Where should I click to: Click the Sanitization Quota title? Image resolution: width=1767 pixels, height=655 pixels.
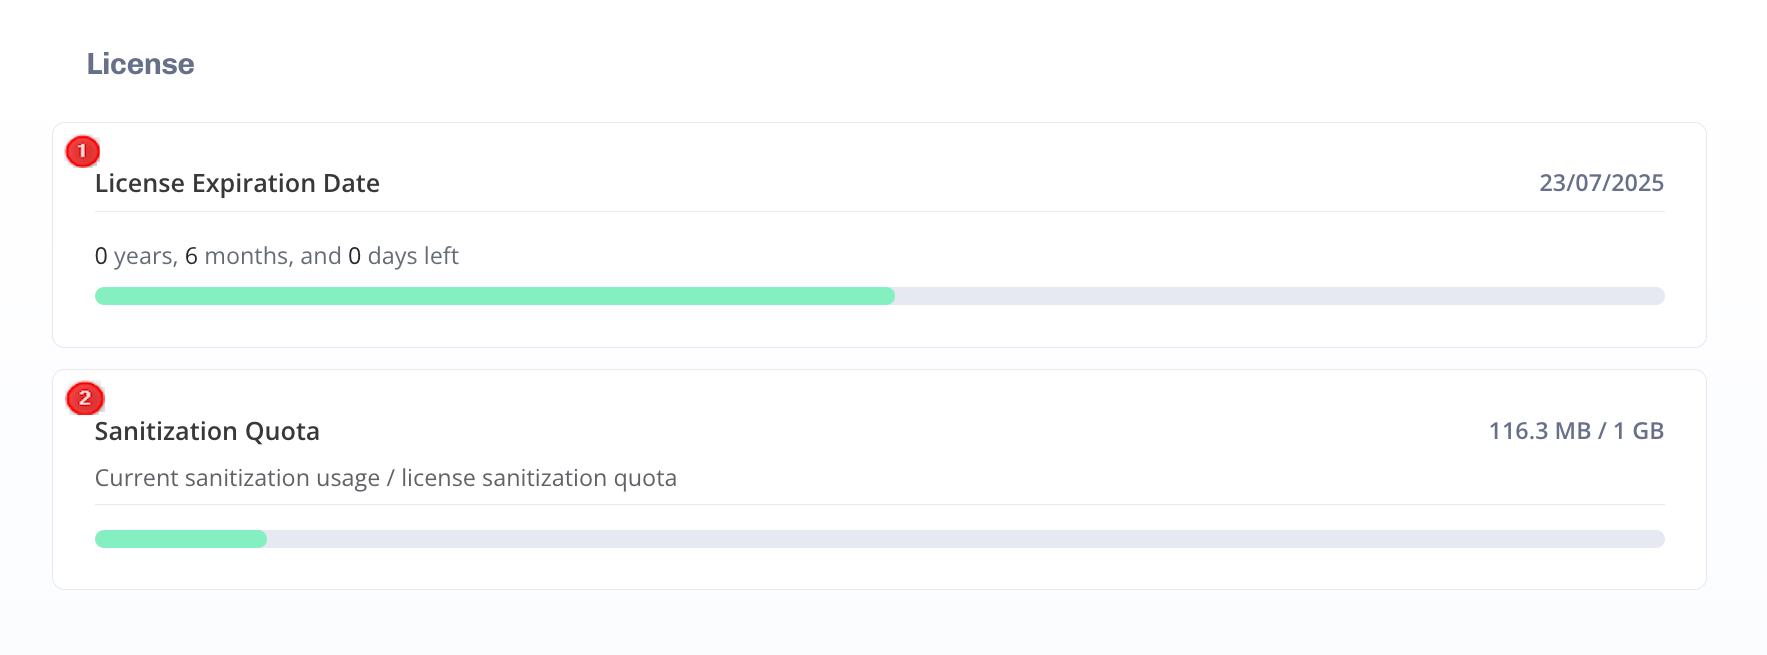coord(207,431)
